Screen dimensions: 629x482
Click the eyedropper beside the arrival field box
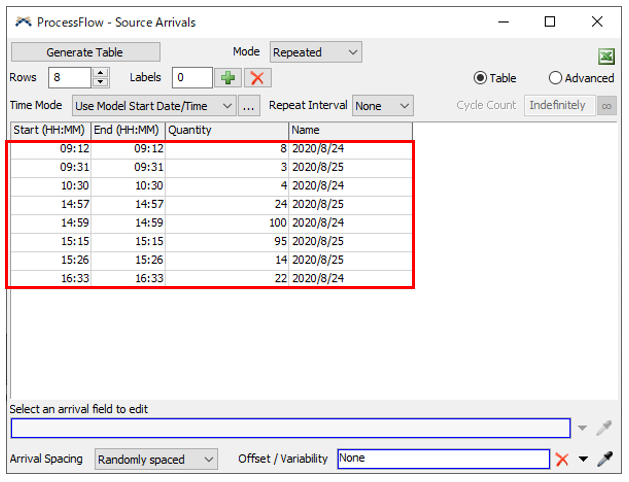pyautogui.click(x=604, y=428)
